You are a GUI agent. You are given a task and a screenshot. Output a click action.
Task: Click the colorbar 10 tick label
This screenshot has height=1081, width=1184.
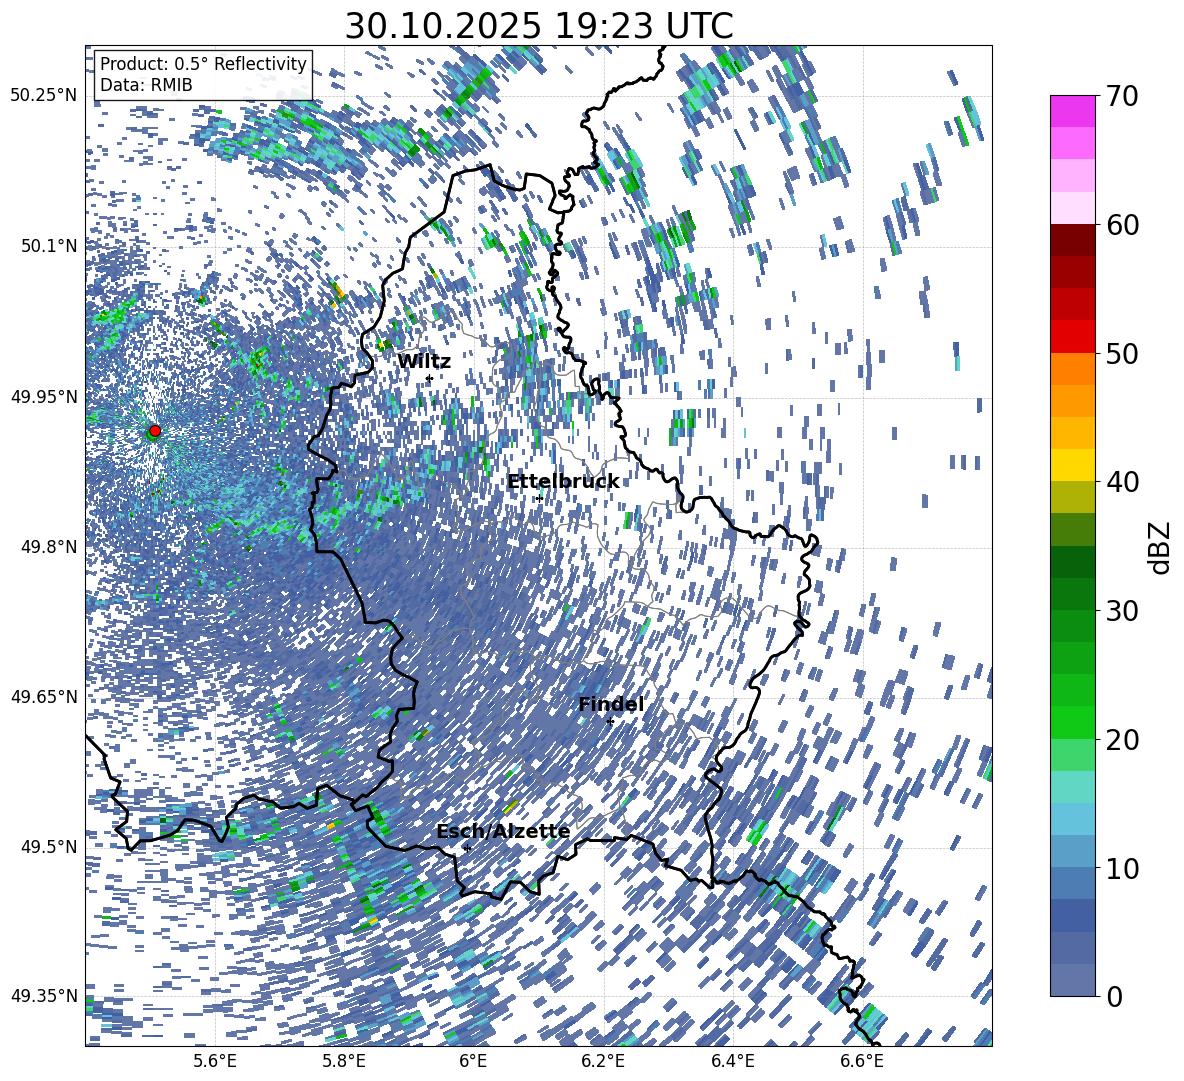(x=1123, y=868)
